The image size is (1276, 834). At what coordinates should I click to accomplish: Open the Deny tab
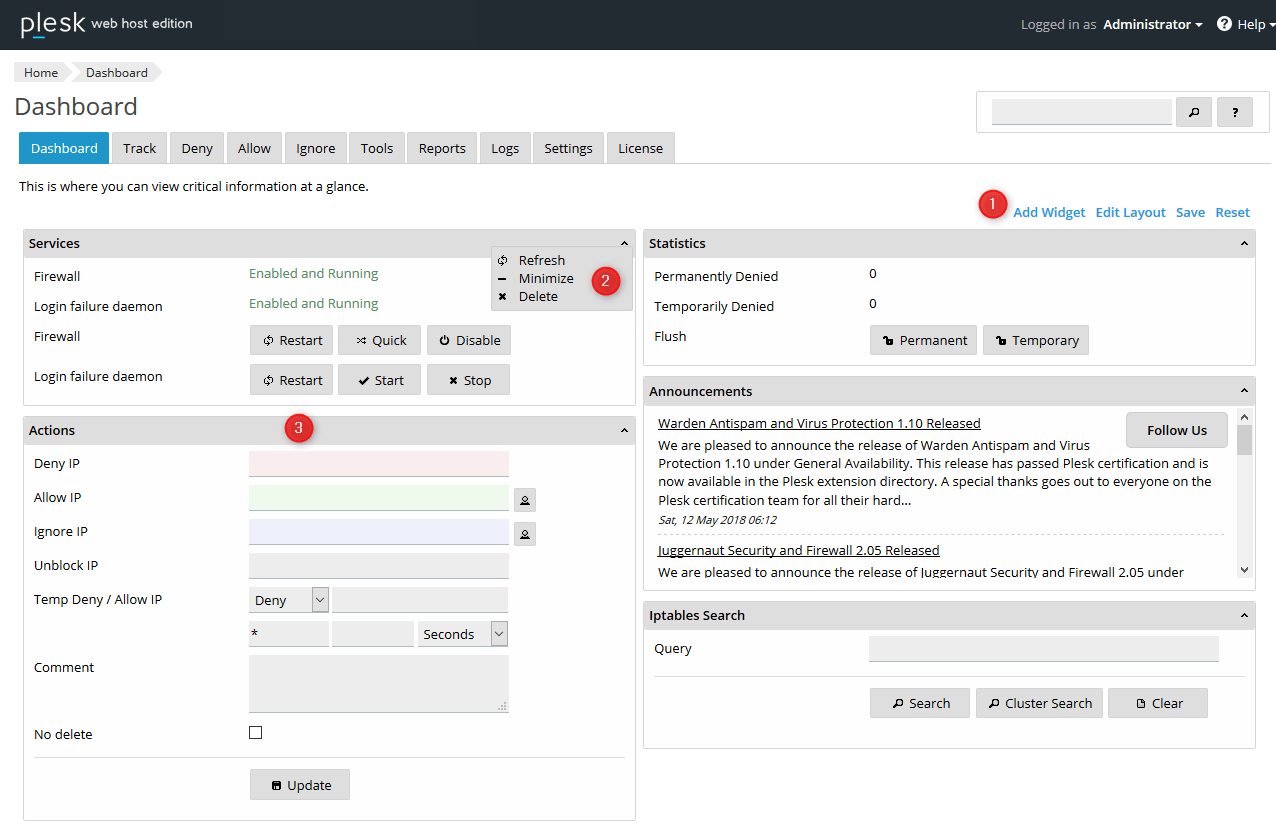[197, 148]
